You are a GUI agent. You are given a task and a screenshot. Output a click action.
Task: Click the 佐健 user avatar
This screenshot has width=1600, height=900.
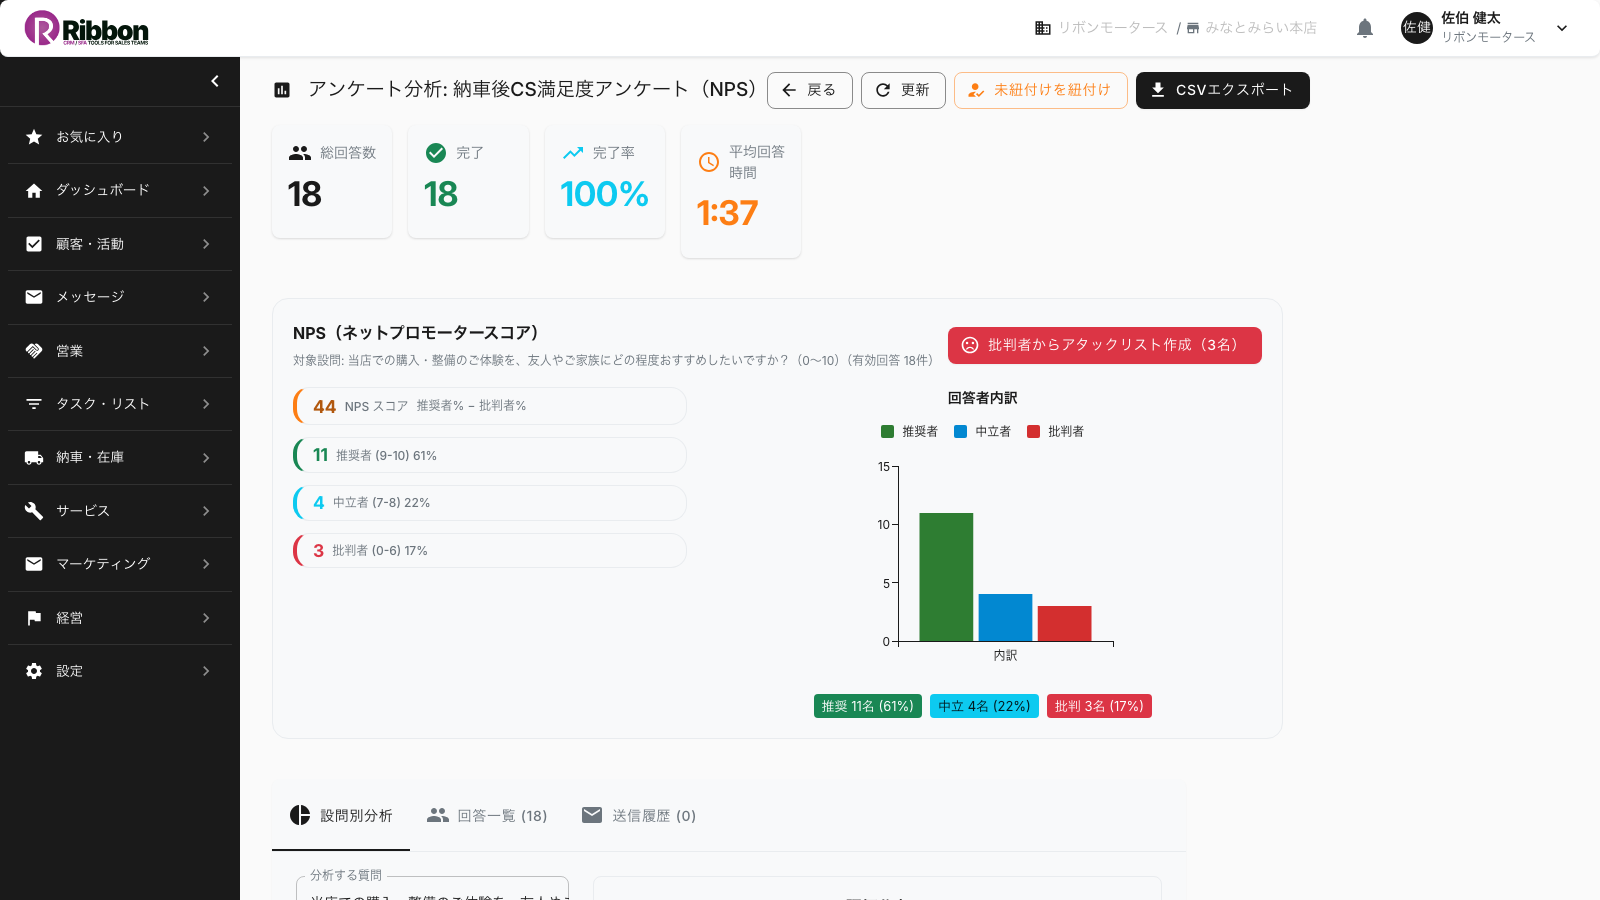(1417, 28)
